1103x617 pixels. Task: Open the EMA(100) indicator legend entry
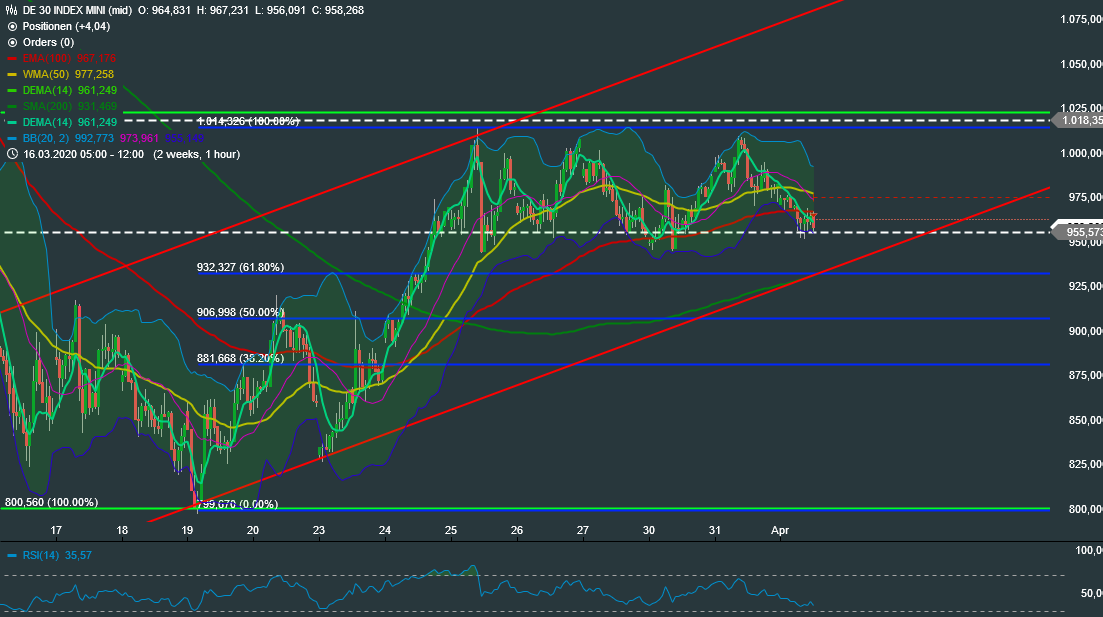click(69, 58)
